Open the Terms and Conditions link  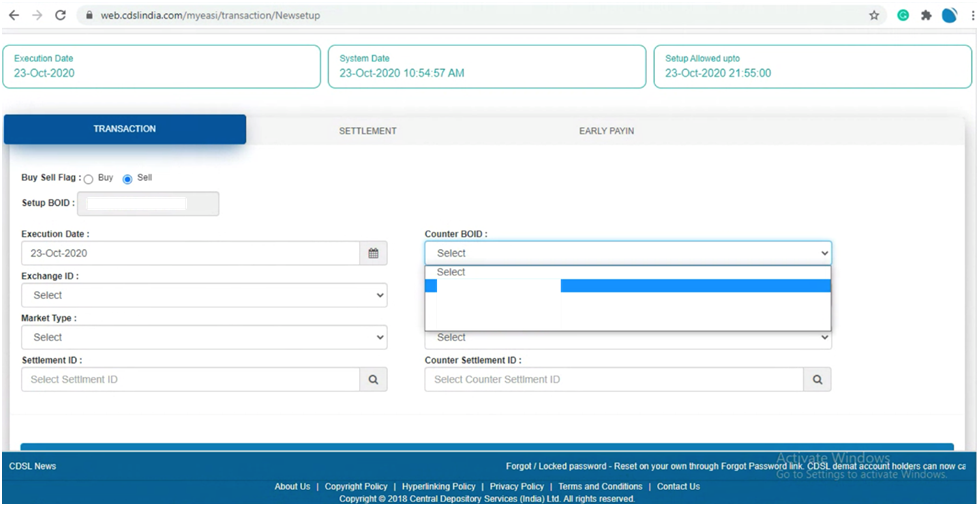pos(600,487)
